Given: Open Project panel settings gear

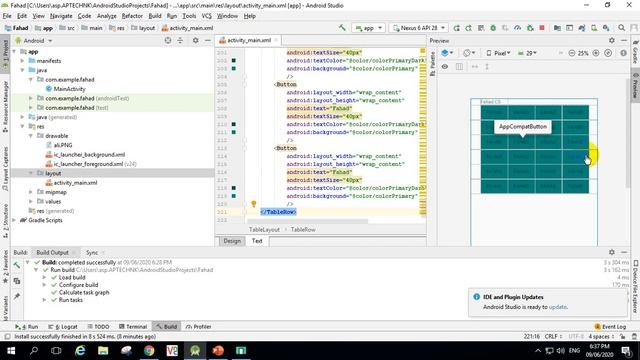Looking at the screenshot, I should tap(196, 40).
